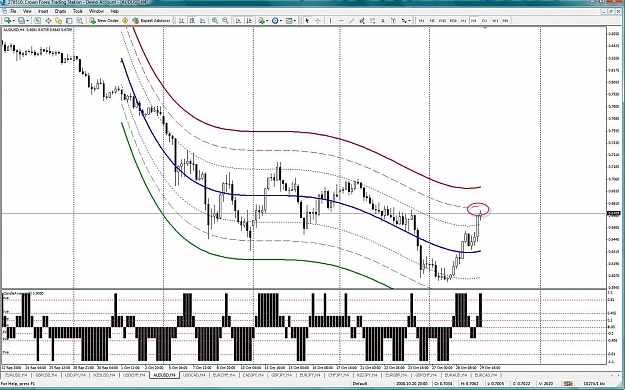625x390 pixels.
Task: Click the chart shift triangle marker above the chart
Action: pyautogui.click(x=485, y=28)
